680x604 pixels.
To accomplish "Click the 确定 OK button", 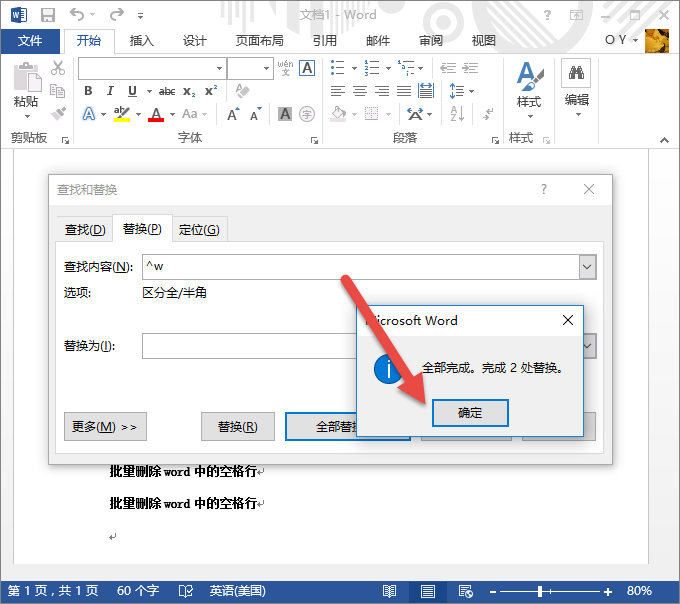I will pos(470,413).
